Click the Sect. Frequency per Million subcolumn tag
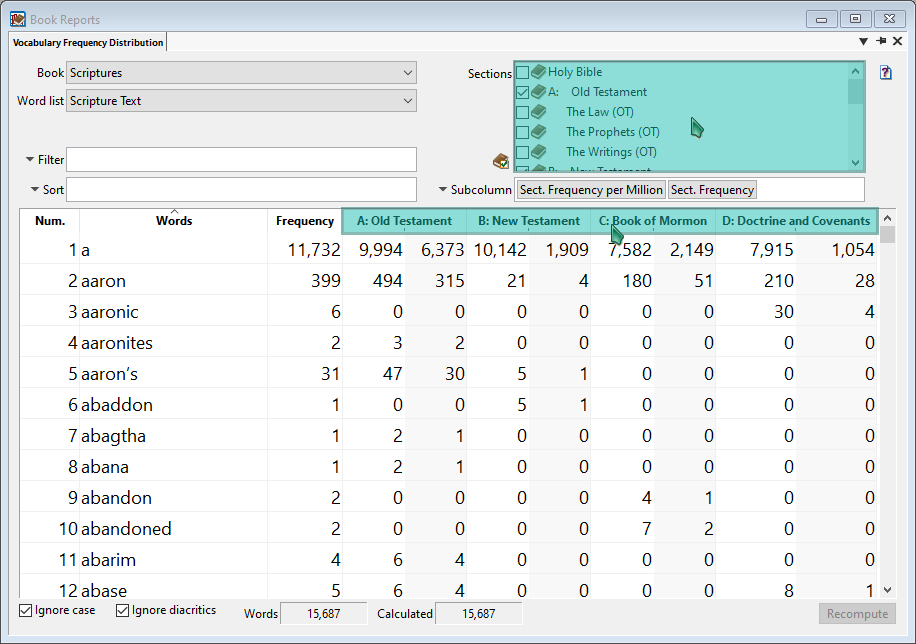Image resolution: width=916 pixels, height=644 pixels. (591, 190)
